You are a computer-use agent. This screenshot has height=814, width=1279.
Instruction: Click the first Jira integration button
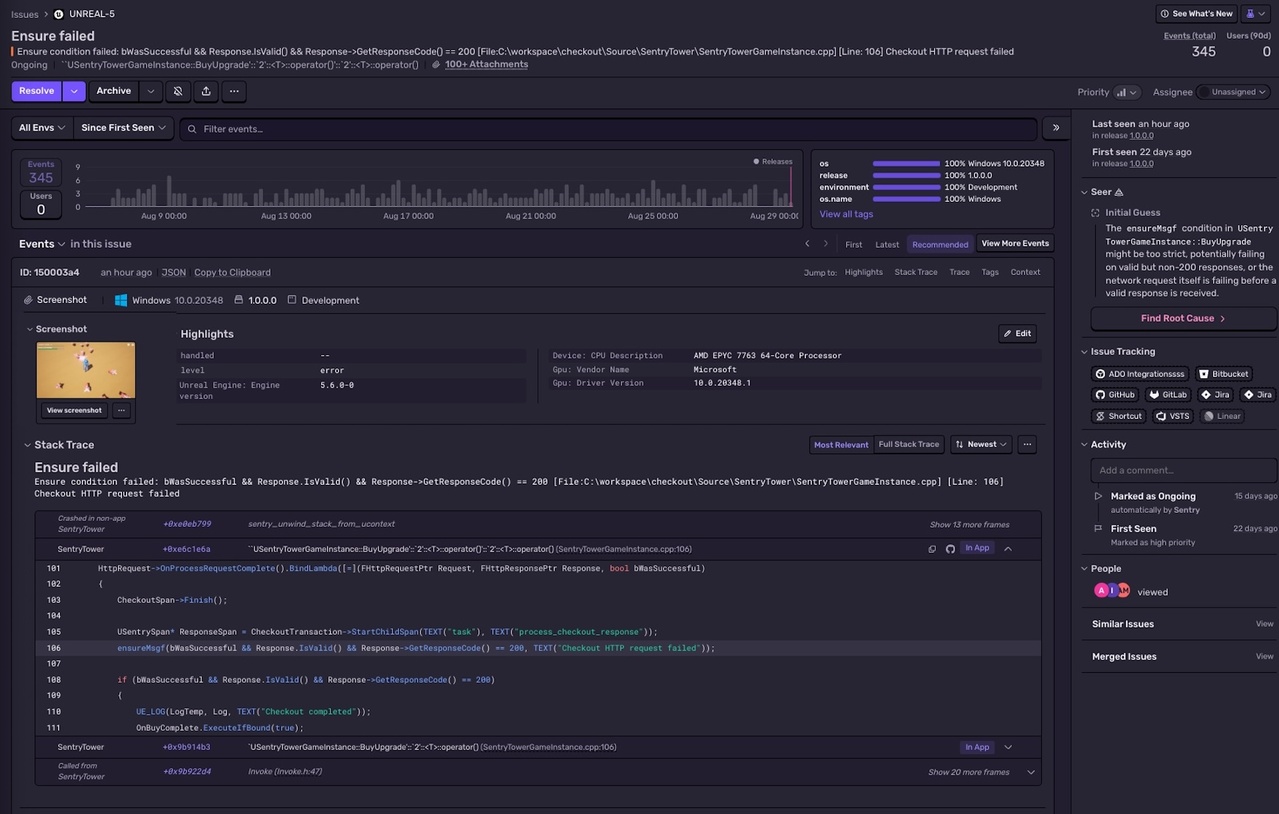tap(1215, 395)
